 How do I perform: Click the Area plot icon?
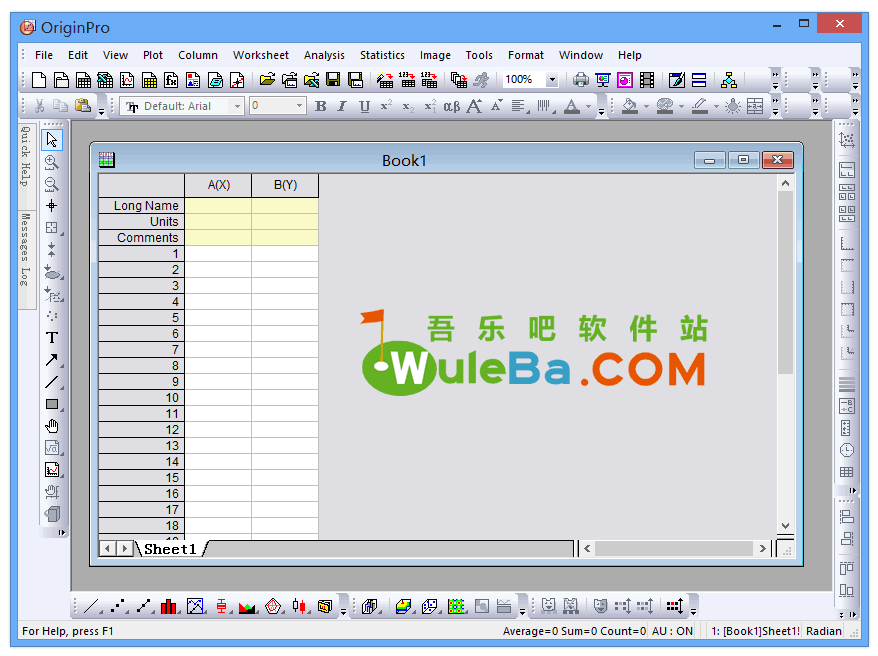tap(247, 606)
